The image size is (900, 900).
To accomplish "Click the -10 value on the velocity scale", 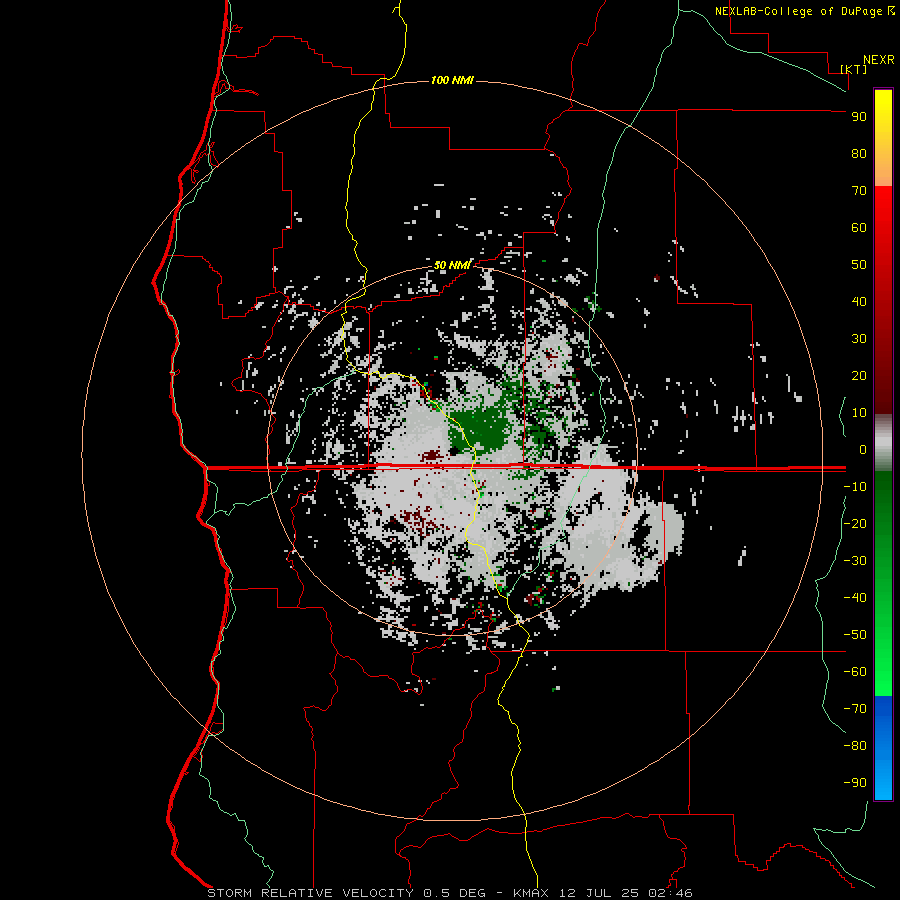I will click(x=855, y=487).
